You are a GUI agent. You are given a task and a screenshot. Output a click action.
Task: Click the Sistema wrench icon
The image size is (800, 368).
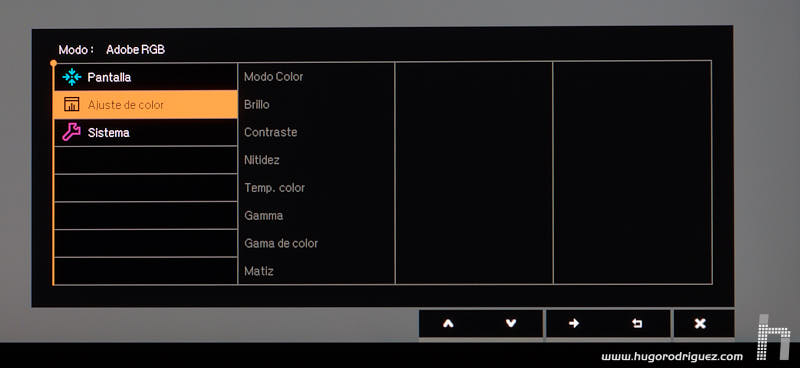(71, 132)
